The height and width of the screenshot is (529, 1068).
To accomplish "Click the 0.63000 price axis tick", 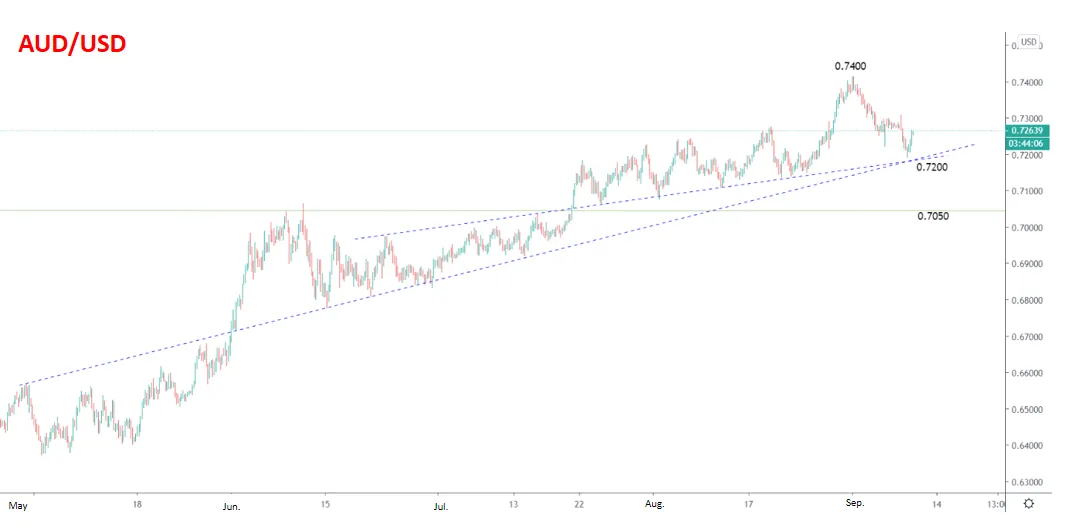I will tap(1025, 482).
